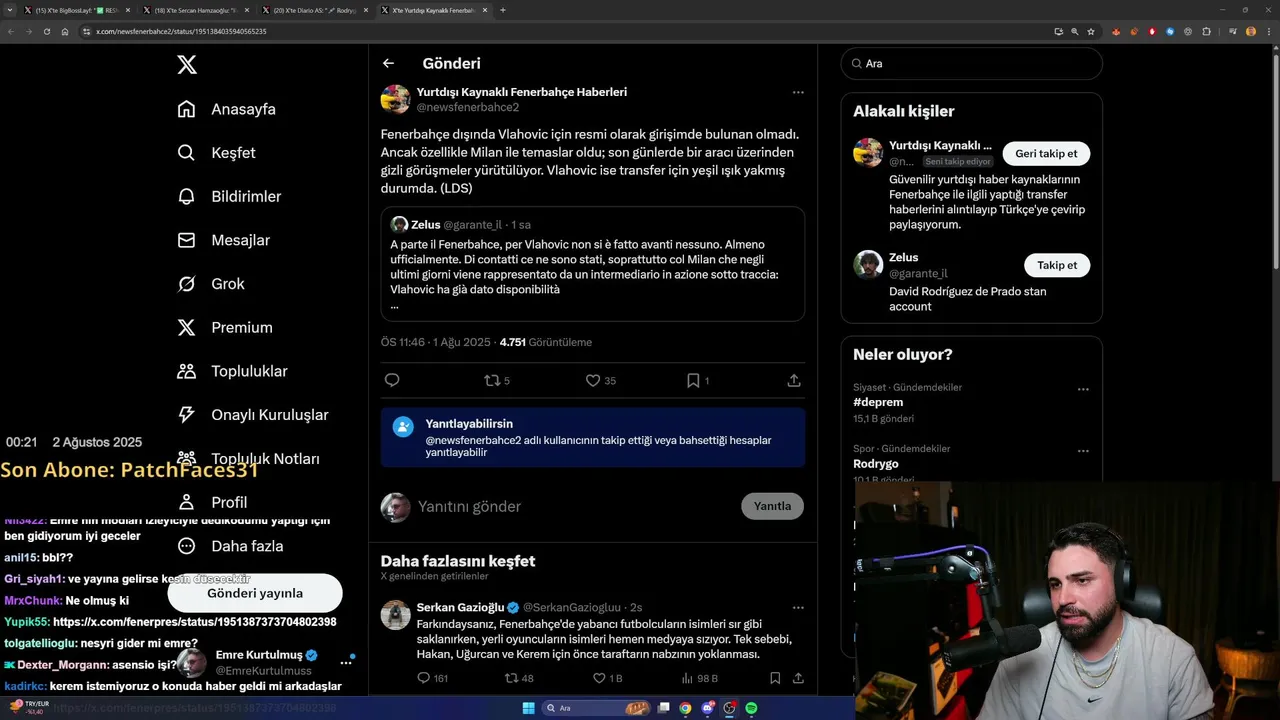The height and width of the screenshot is (720, 1280).
Task: Expand the Daha fazla menu
Action: pyautogui.click(x=231, y=546)
